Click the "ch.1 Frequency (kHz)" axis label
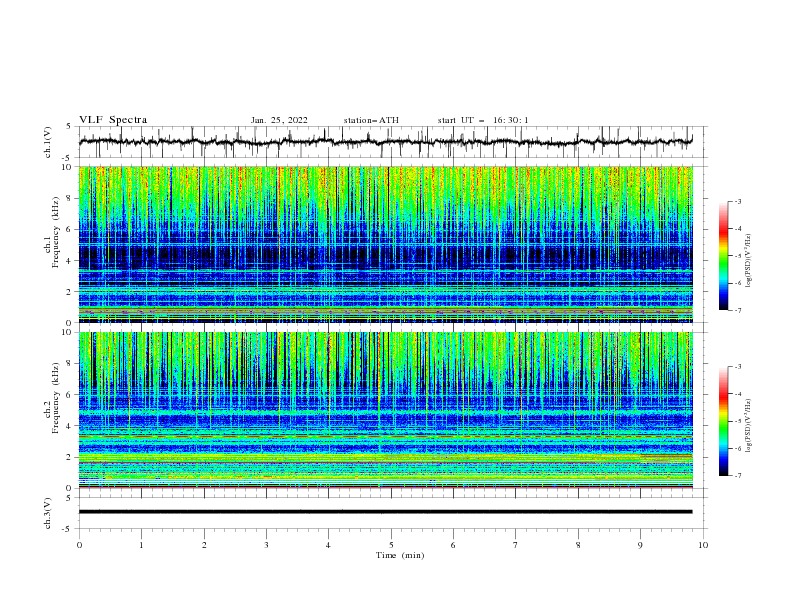The height and width of the screenshot is (612, 792). pyautogui.click(x=52, y=233)
